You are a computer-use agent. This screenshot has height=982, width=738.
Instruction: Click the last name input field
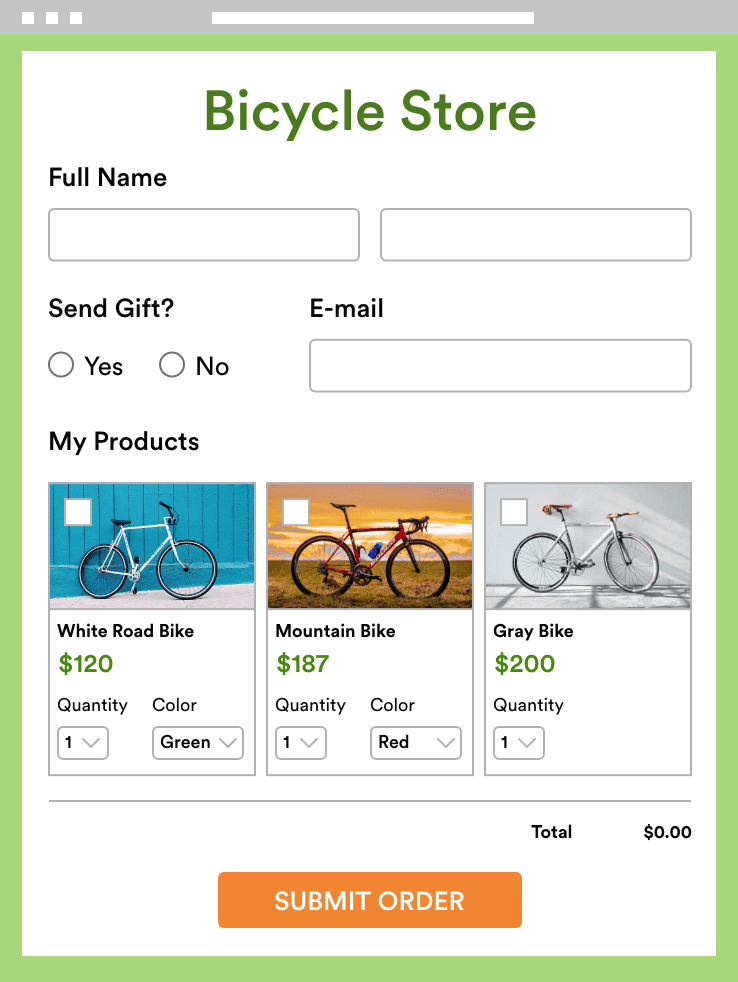tap(536, 234)
